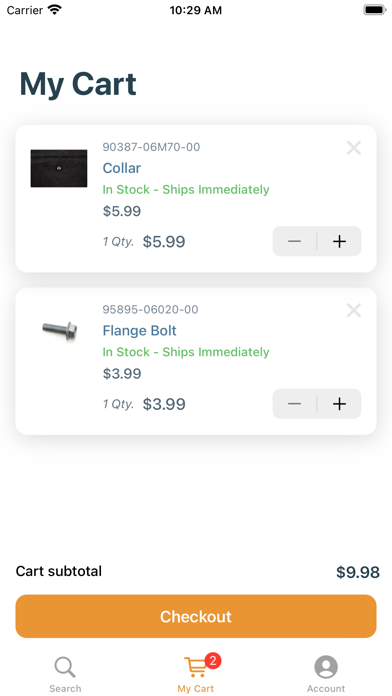Select the Search tab label
The width and height of the screenshot is (392, 696).
65,688
